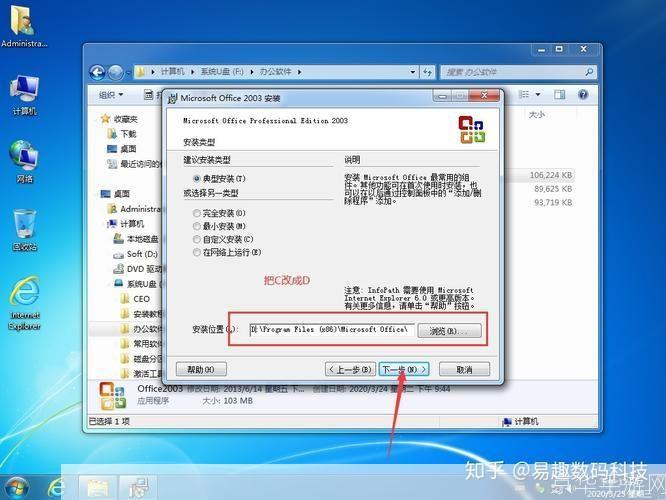Click 帮助 (H) button in installer

pos(201,370)
